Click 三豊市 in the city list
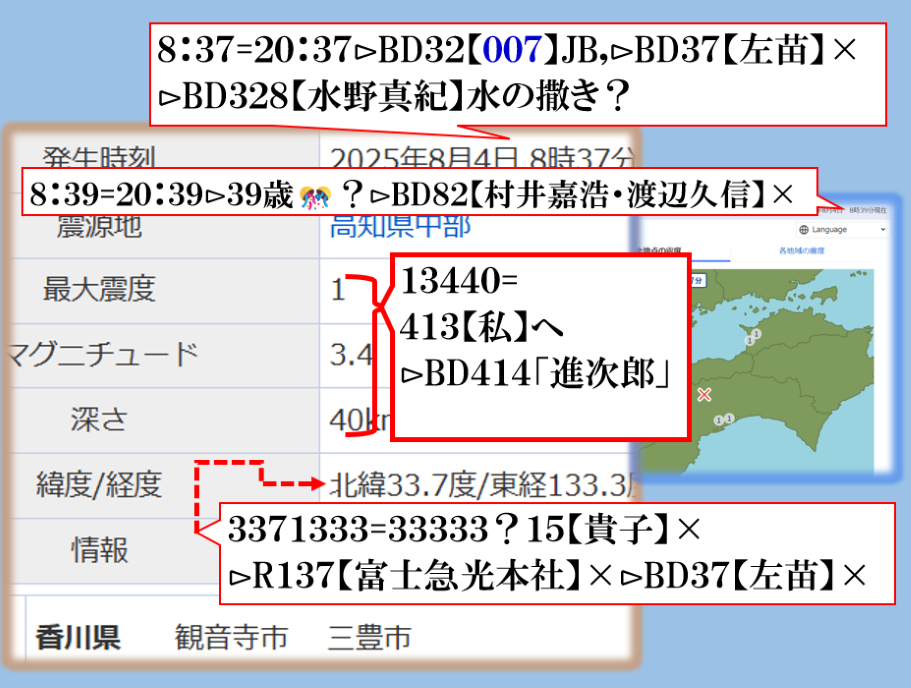Screen dimensions: 911x688 point(369,637)
